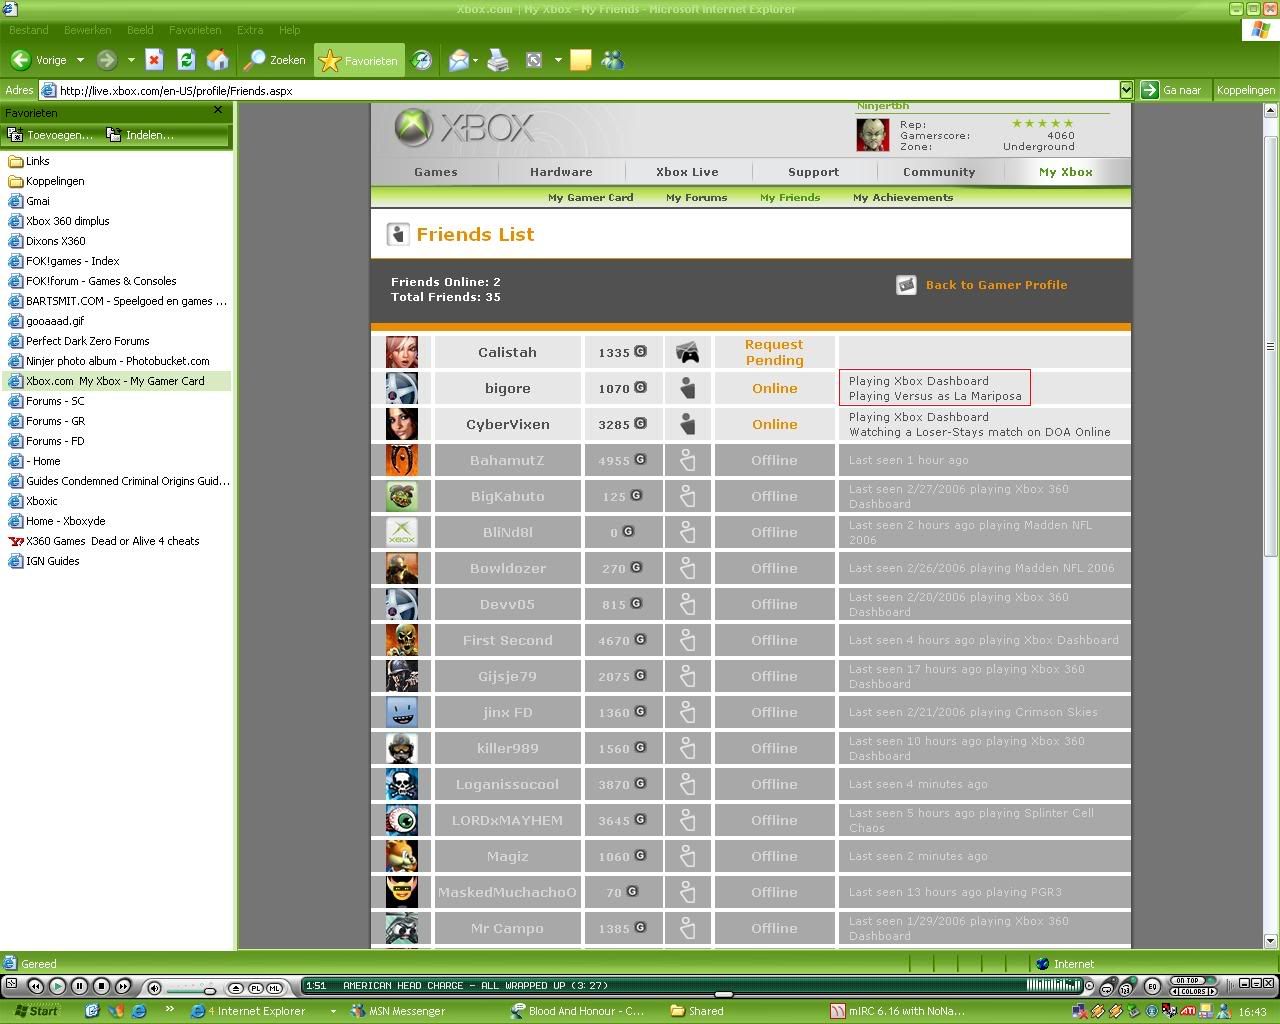Stop the media player playback

pyautogui.click(x=101, y=986)
